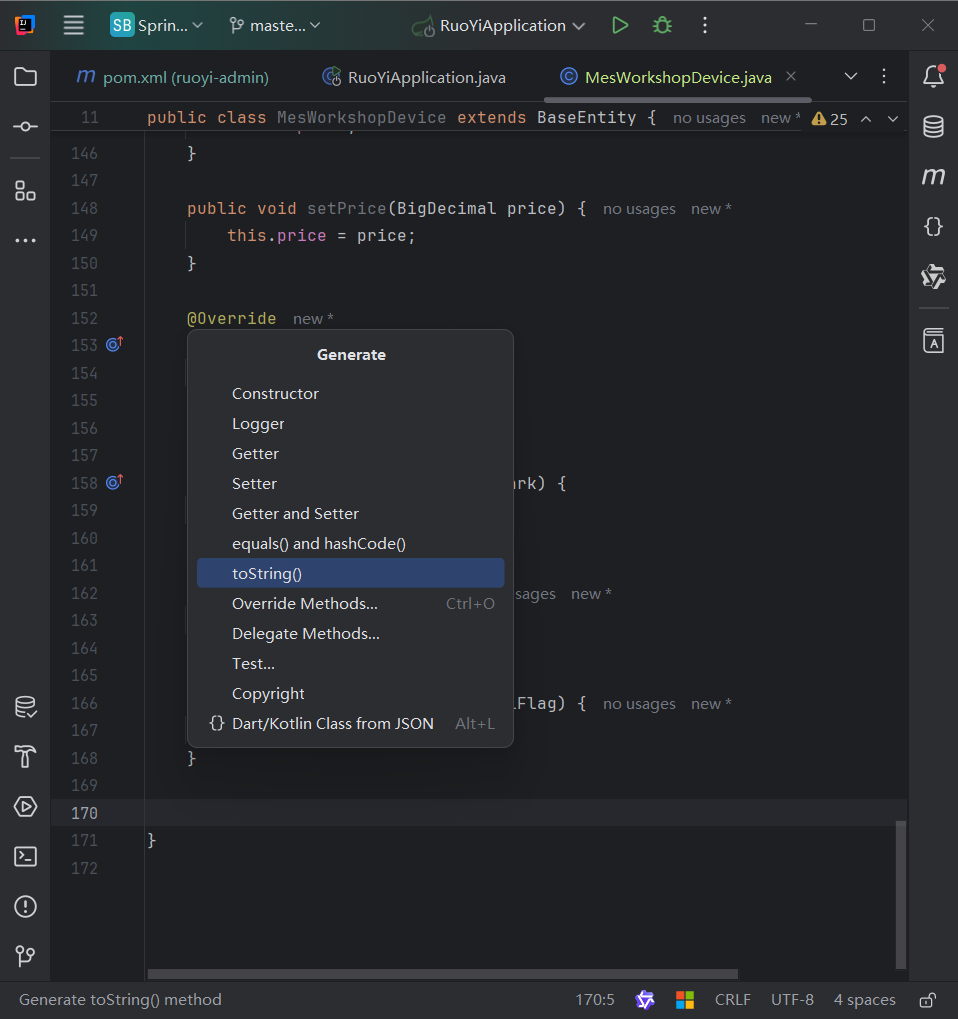Viewport: 958px width, 1019px height.
Task: Switch to RuoYiApplication.java tab
Action: point(414,77)
